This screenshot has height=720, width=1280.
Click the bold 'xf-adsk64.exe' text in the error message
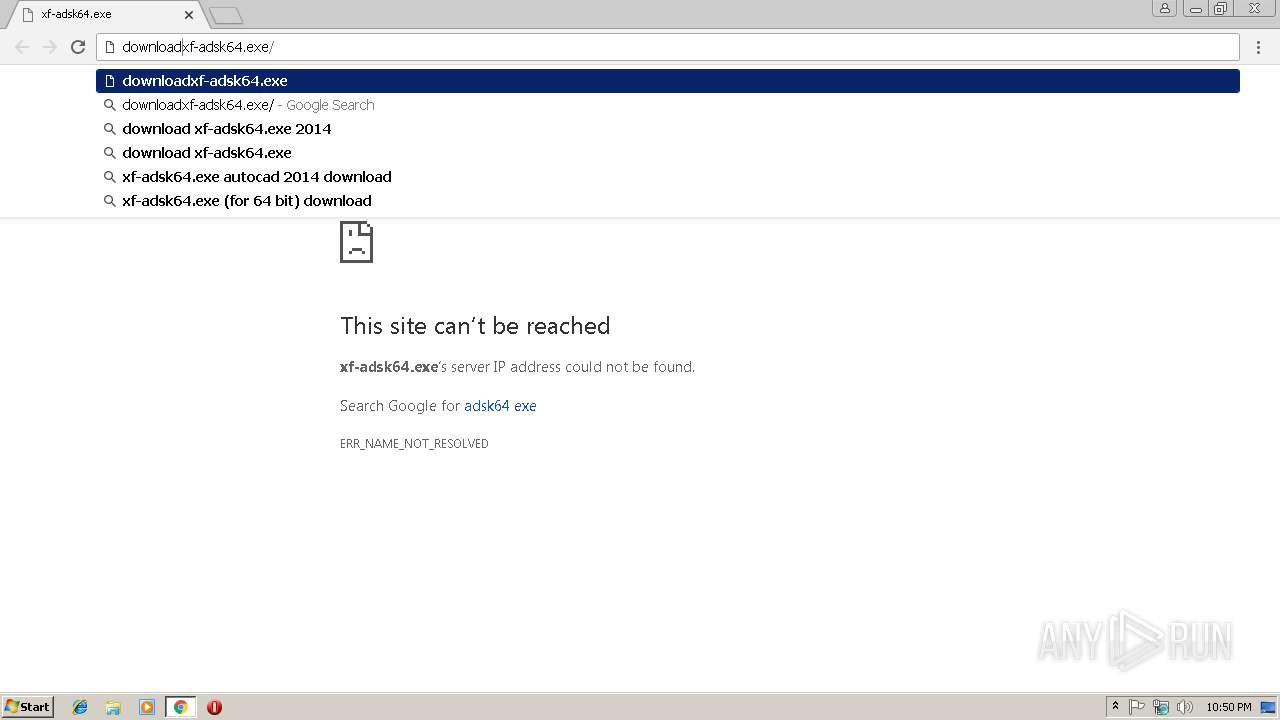(x=389, y=367)
